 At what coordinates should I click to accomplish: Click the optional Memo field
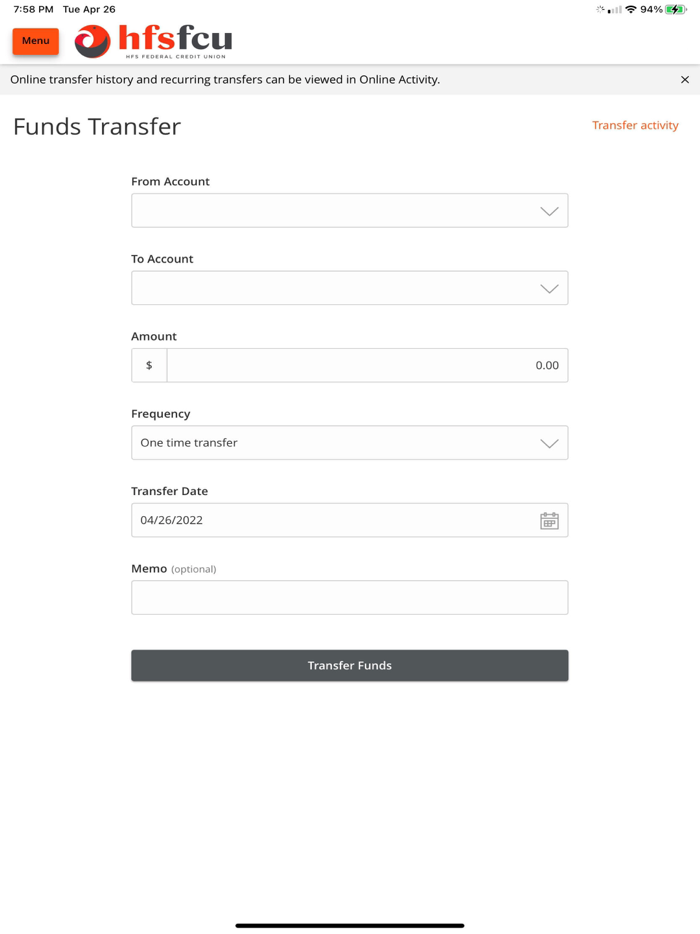(x=349, y=597)
